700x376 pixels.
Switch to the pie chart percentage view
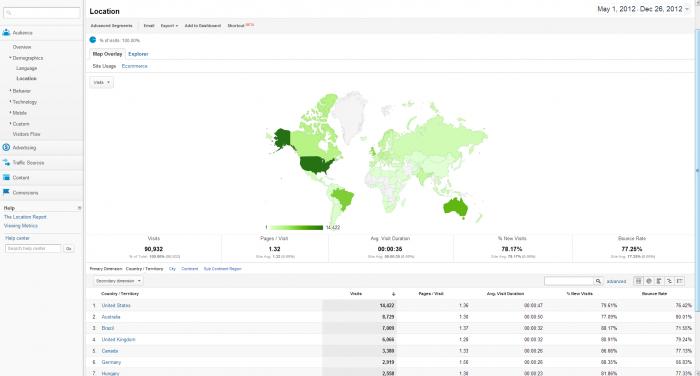pos(649,281)
